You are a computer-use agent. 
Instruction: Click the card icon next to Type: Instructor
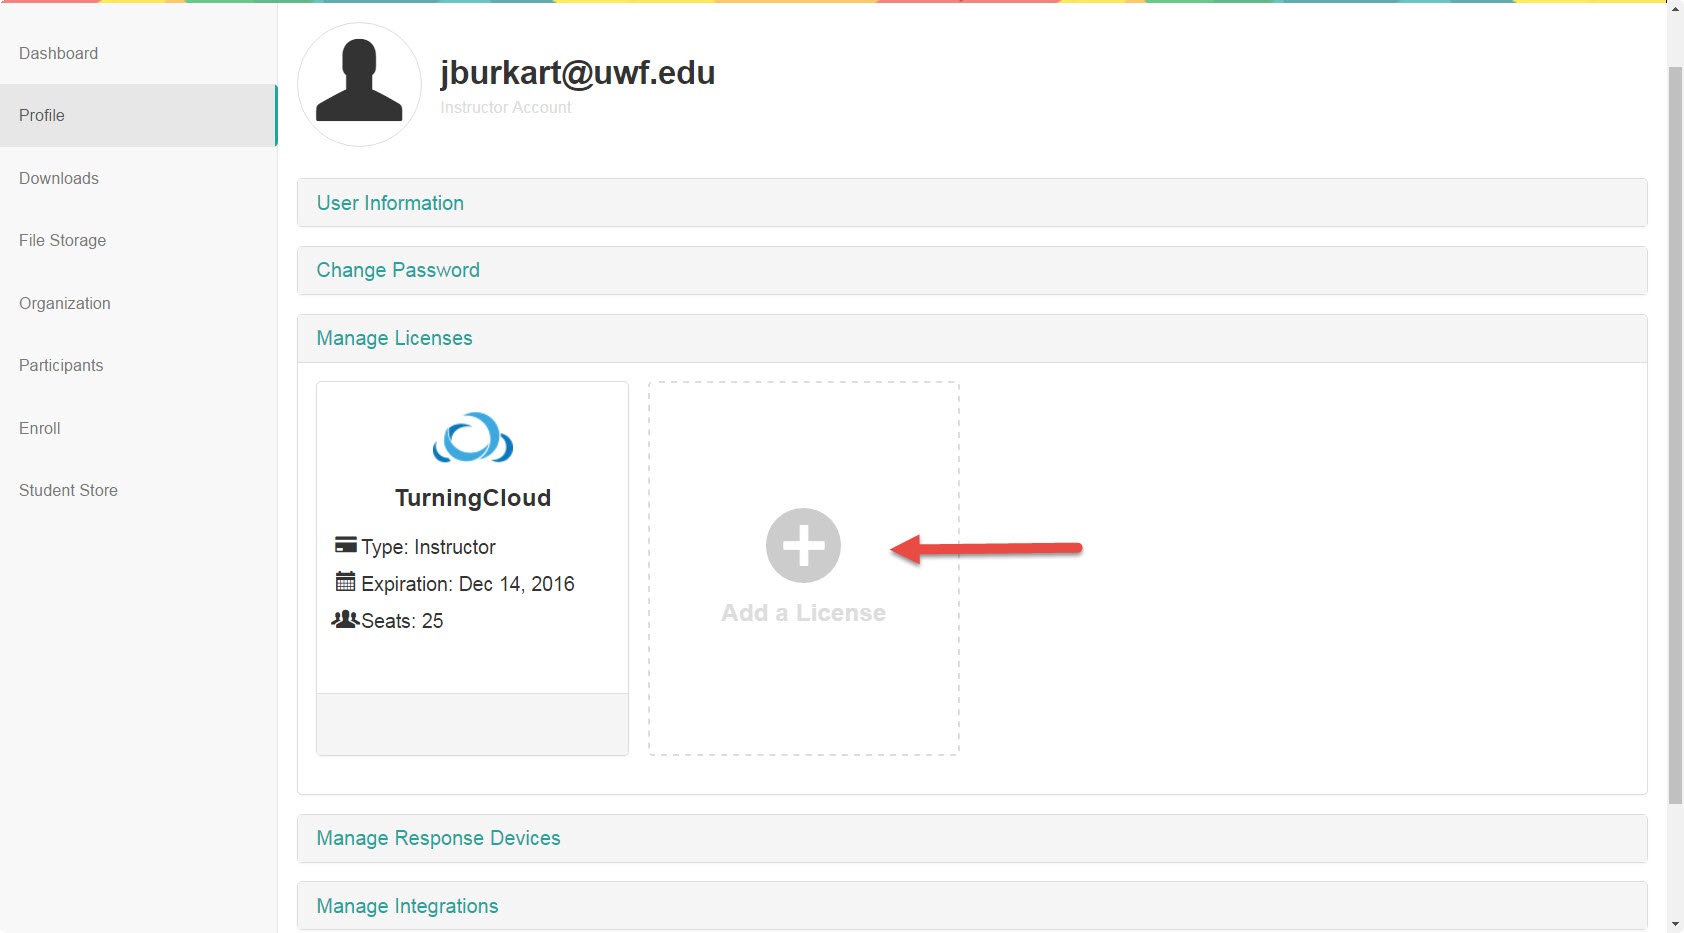(x=346, y=545)
